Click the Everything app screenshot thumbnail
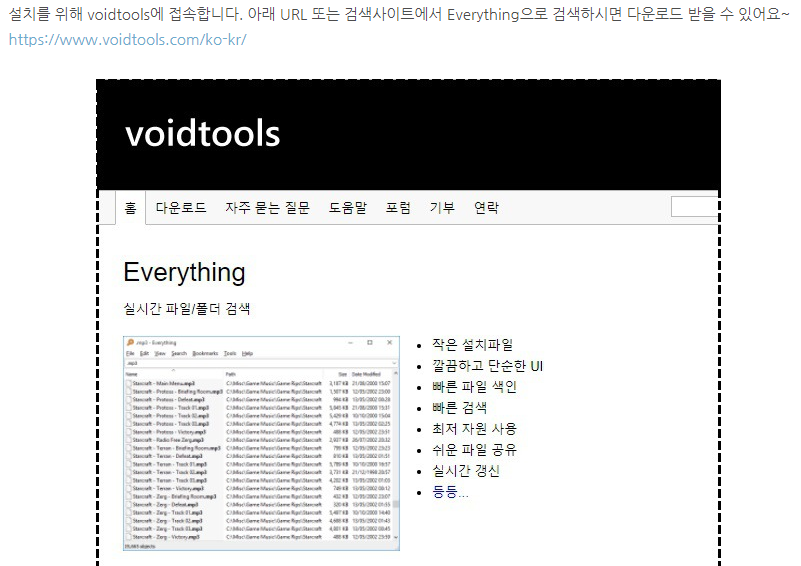 (261, 443)
